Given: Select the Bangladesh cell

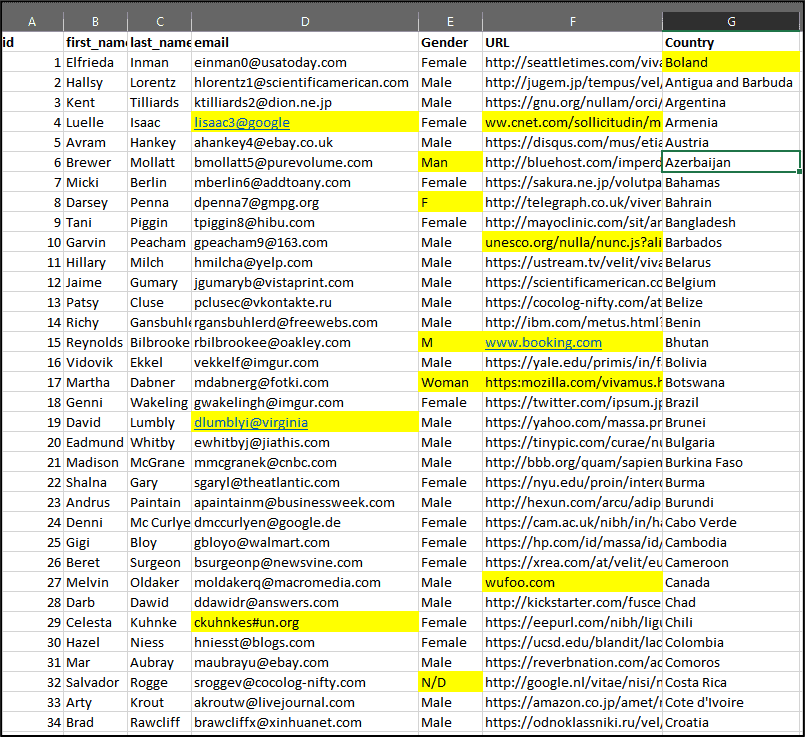Looking at the screenshot, I should (x=731, y=223).
